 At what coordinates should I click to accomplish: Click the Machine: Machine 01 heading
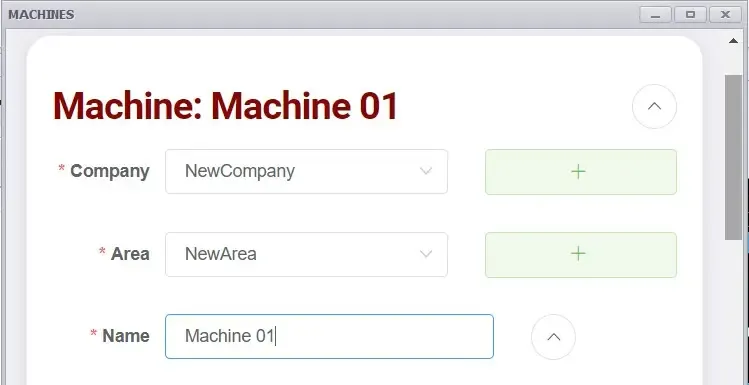225,106
